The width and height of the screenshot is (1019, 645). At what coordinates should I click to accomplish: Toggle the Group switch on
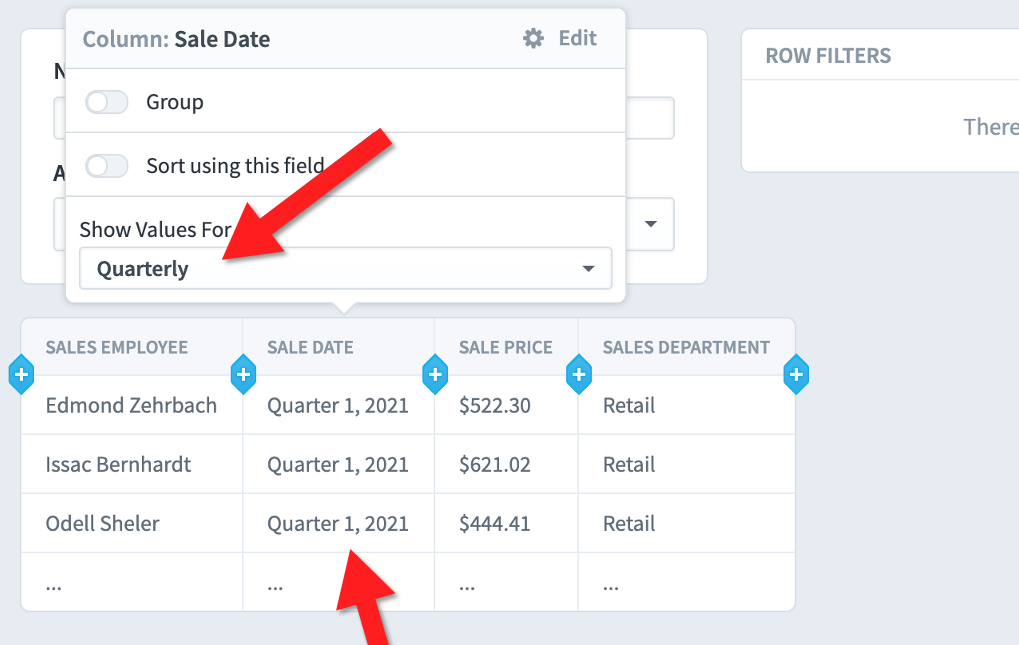point(107,102)
